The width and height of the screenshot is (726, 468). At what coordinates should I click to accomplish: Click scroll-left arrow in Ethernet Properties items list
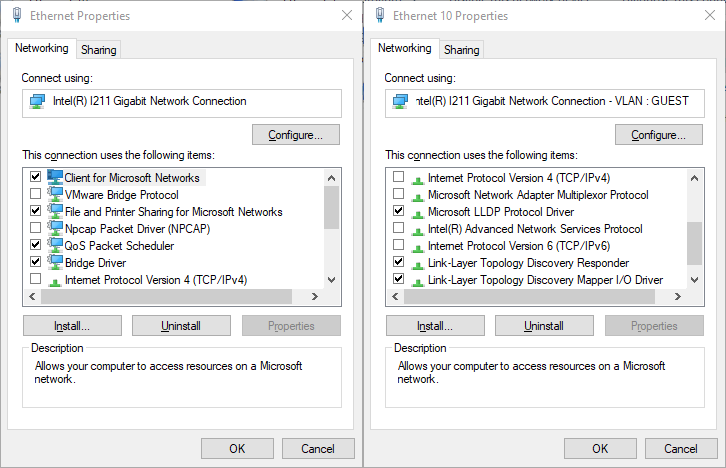coord(32,297)
